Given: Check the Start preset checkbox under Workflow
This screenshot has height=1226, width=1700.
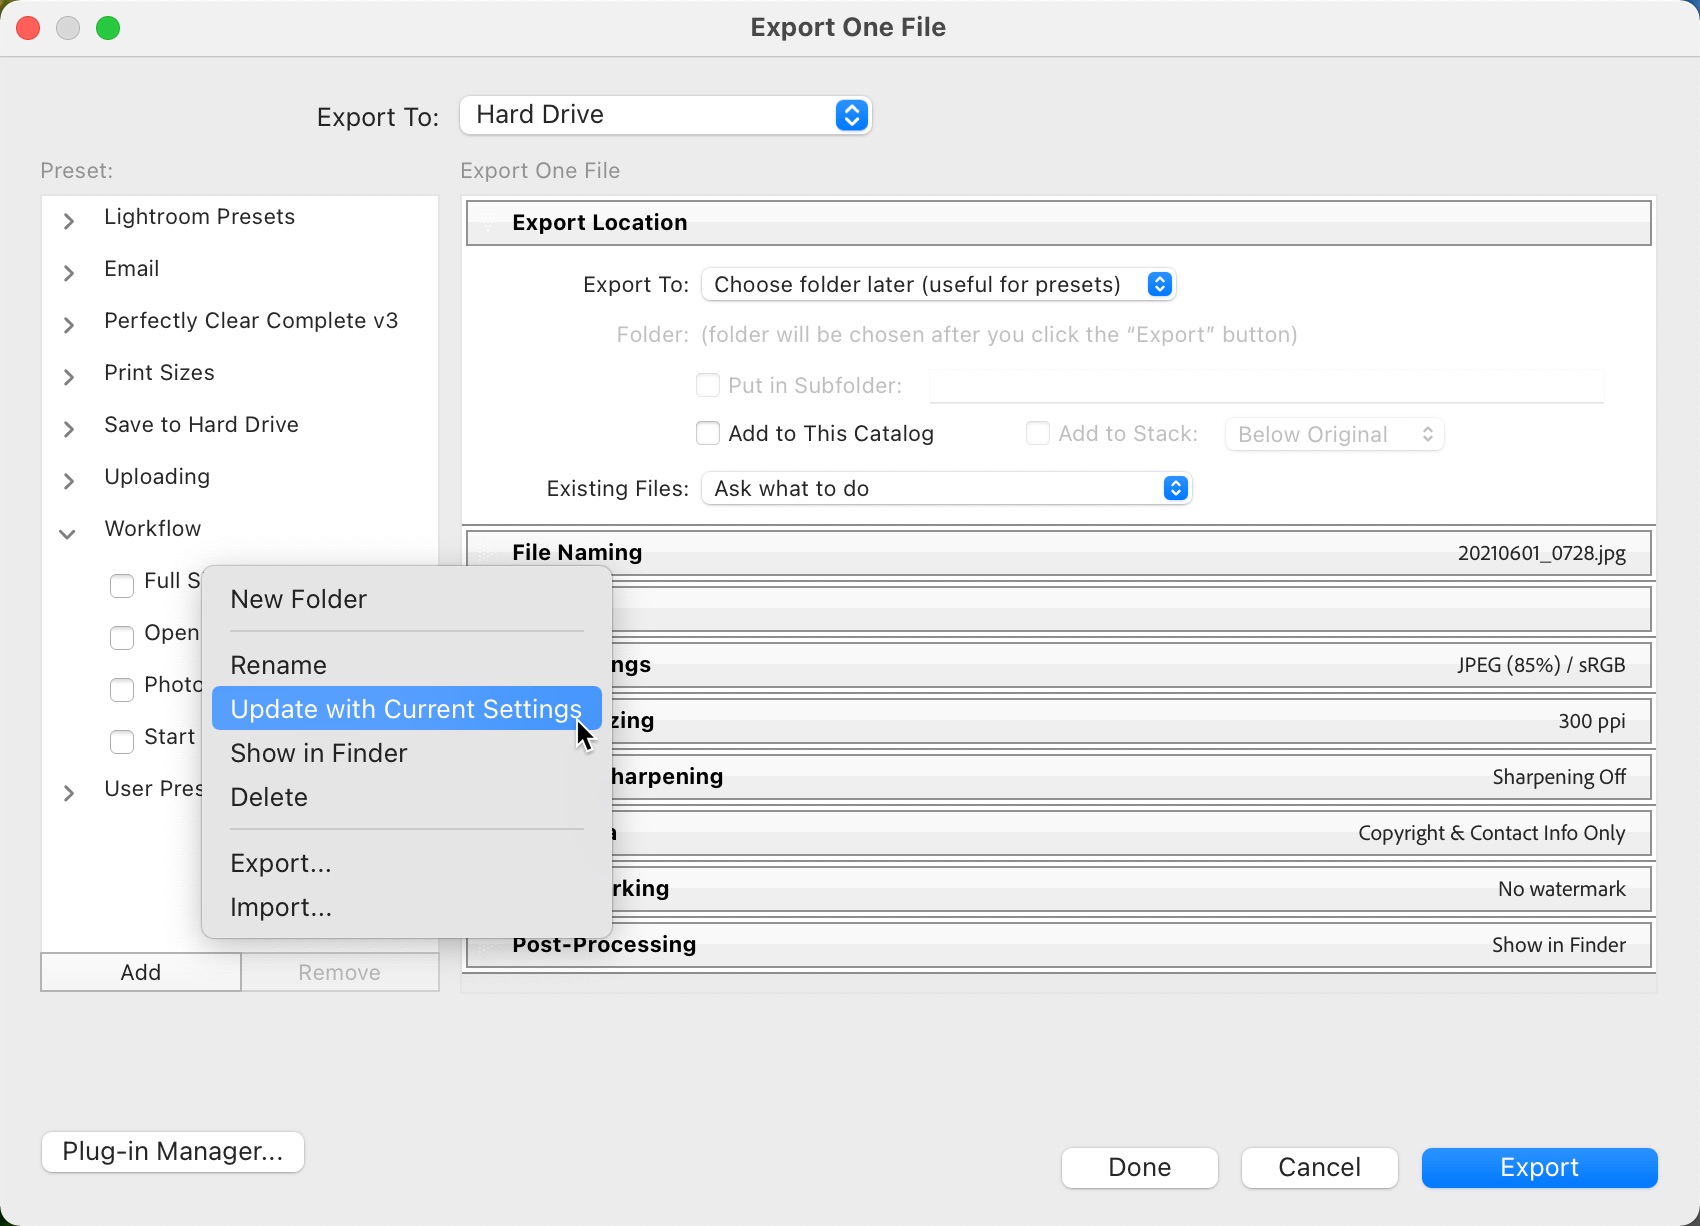Looking at the screenshot, I should [122, 741].
